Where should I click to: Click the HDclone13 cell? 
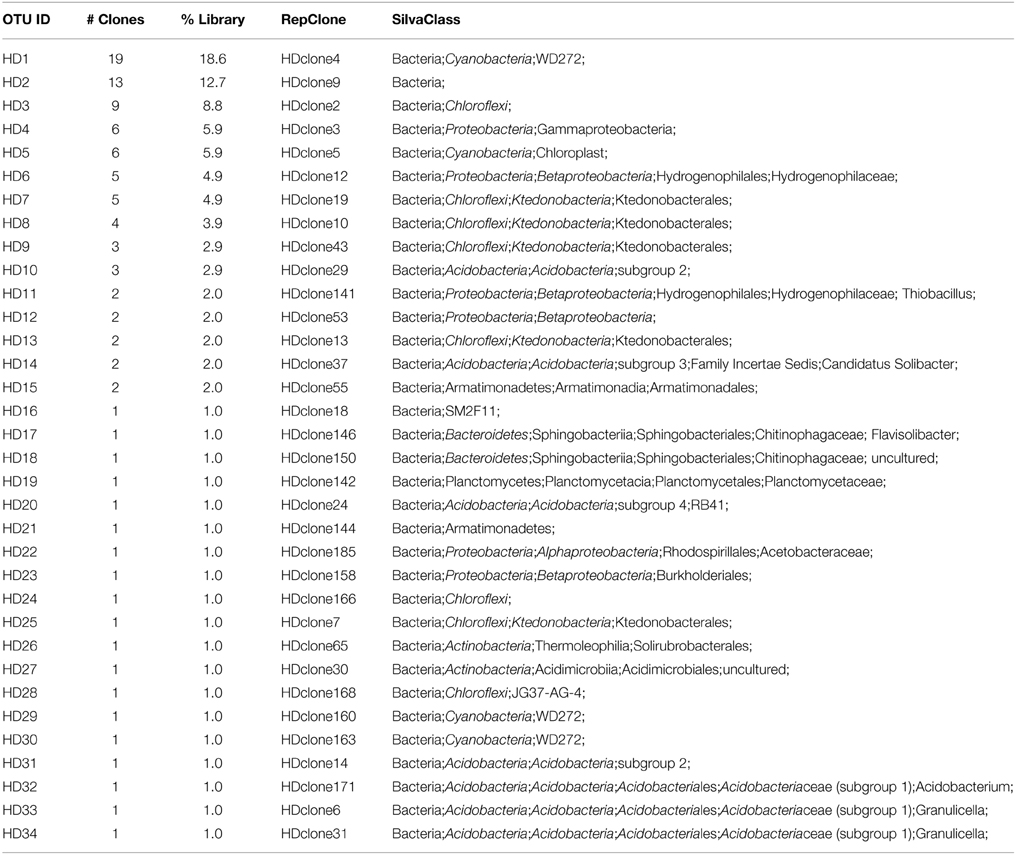314,341
